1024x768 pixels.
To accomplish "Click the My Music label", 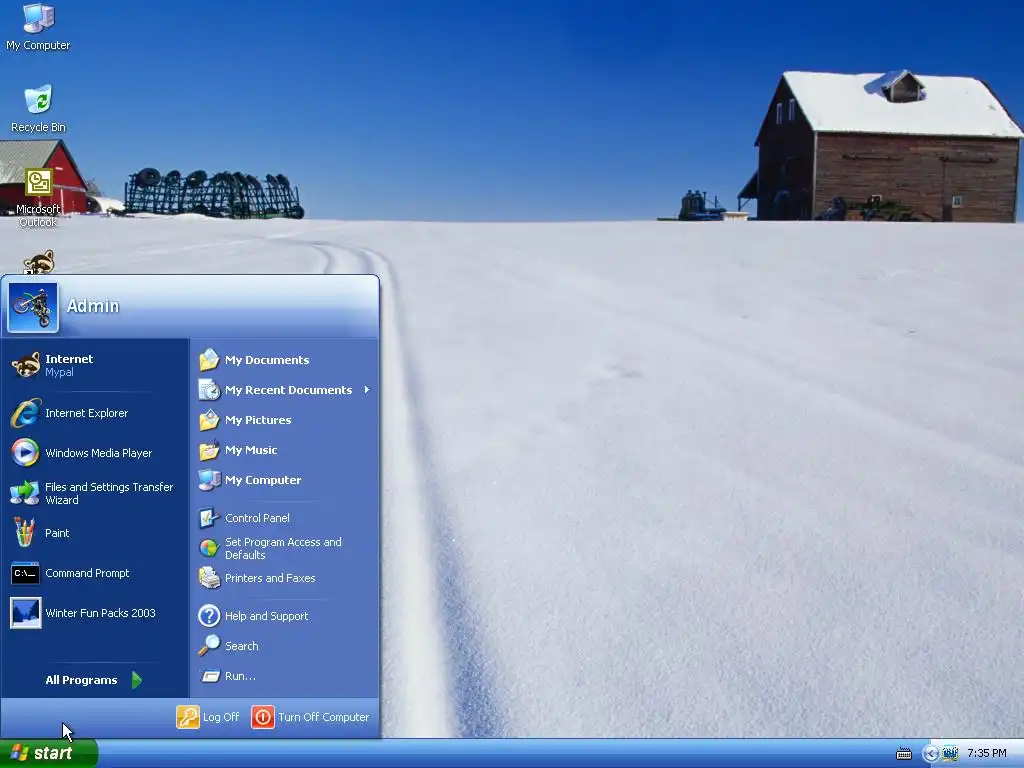I will click(x=251, y=450).
